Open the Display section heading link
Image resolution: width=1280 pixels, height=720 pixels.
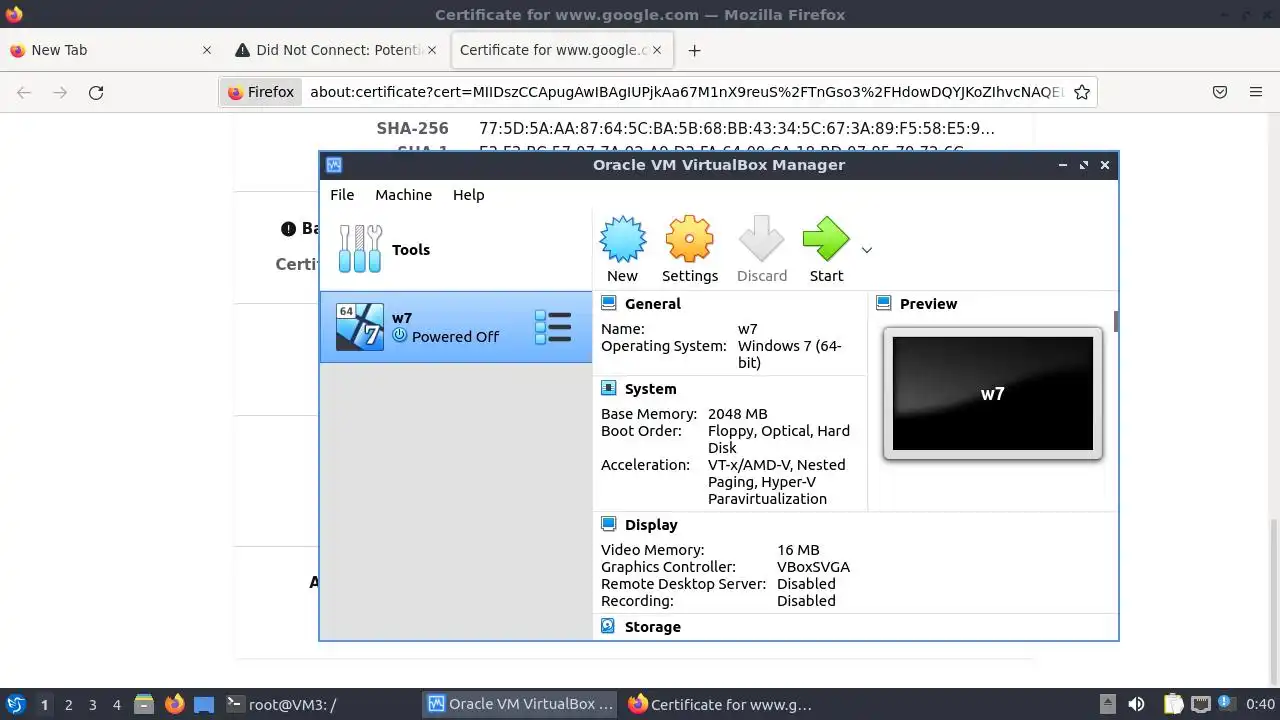(651, 525)
